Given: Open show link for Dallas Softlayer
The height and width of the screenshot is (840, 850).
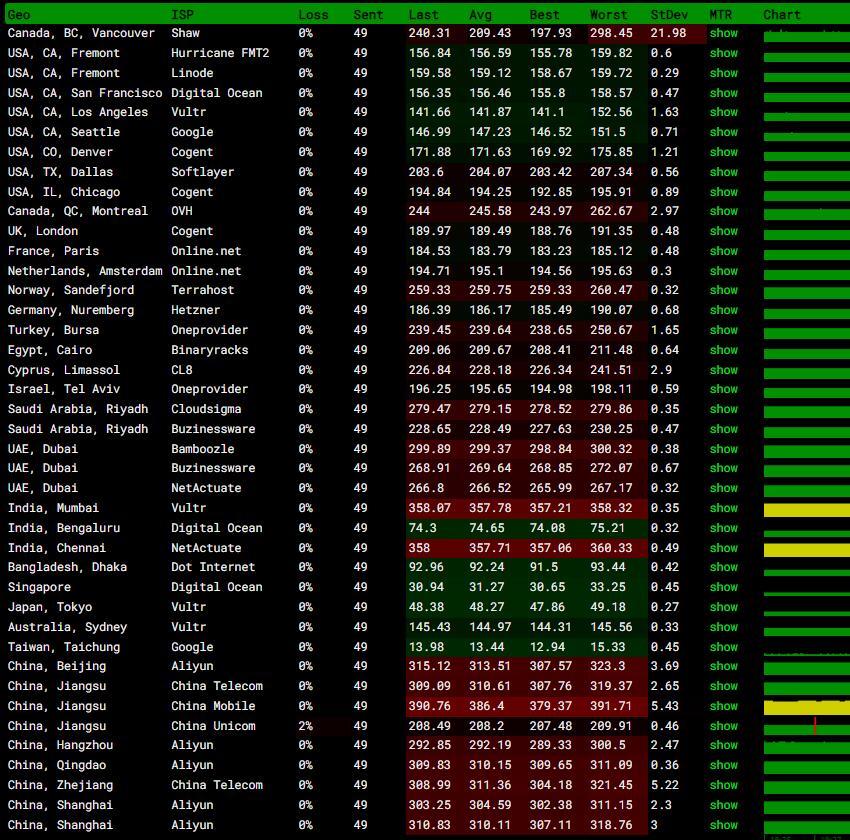Looking at the screenshot, I should [723, 172].
